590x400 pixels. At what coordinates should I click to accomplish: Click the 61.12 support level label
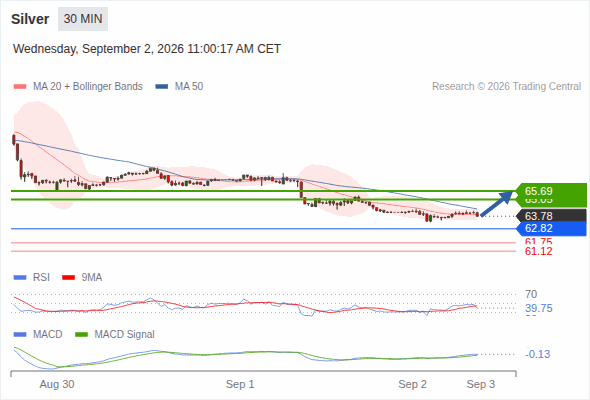point(538,251)
